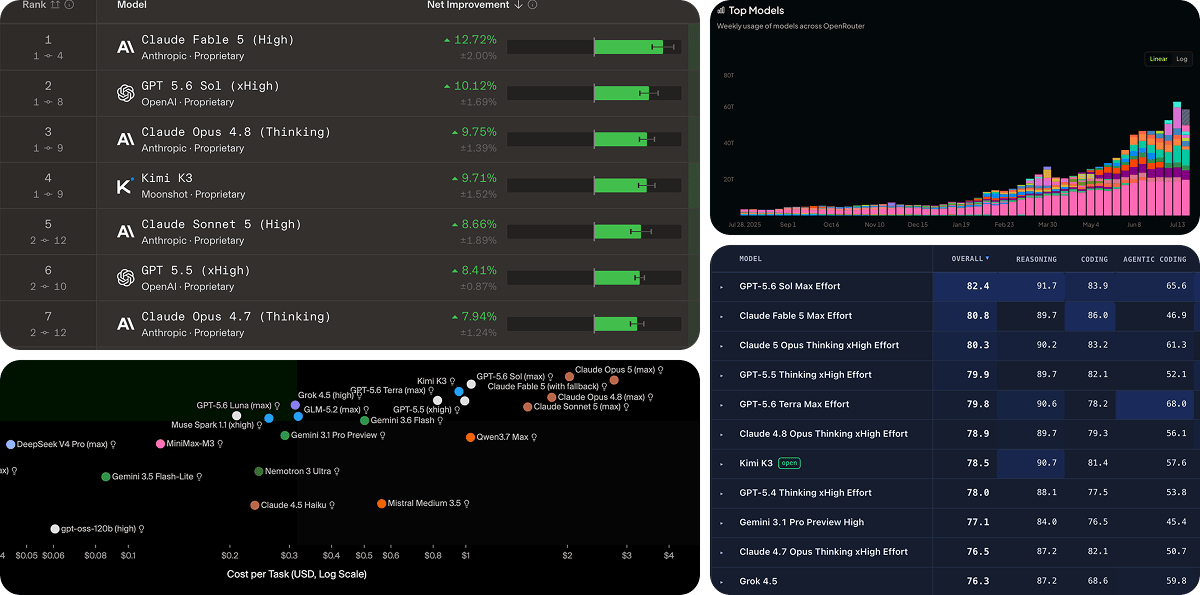Click the lightbulb icon next to Claude Sonnet 5 (max)
The height and width of the screenshot is (595, 1200).
[624, 407]
